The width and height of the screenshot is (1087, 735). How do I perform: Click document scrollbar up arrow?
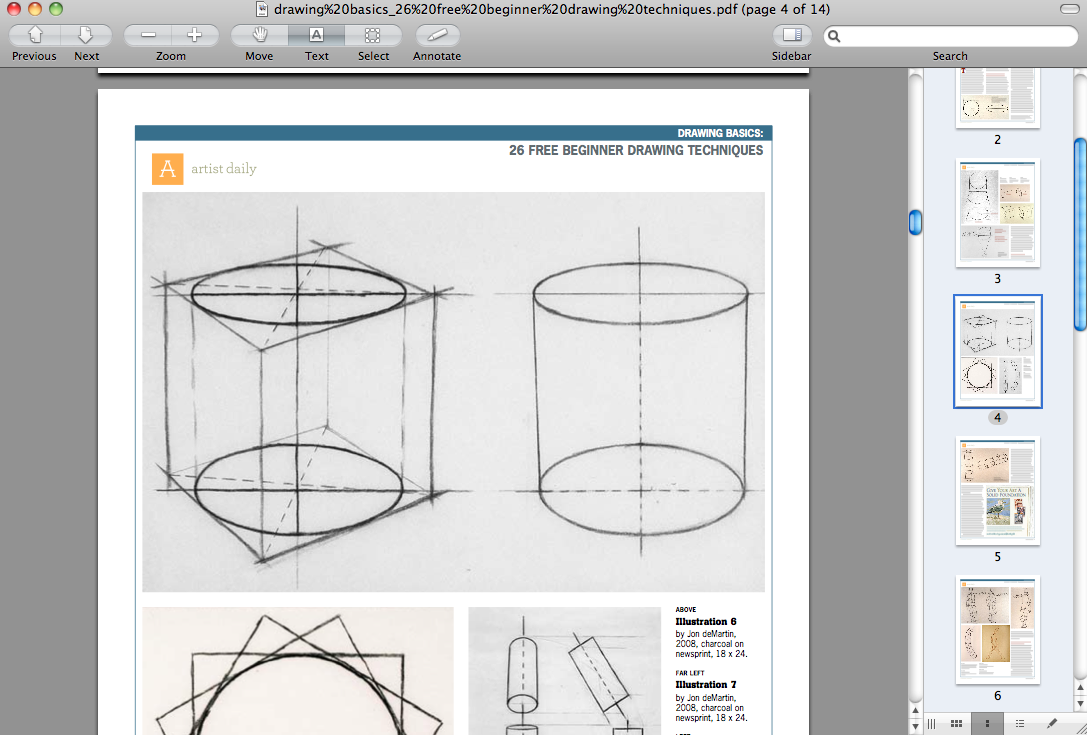coord(915,710)
